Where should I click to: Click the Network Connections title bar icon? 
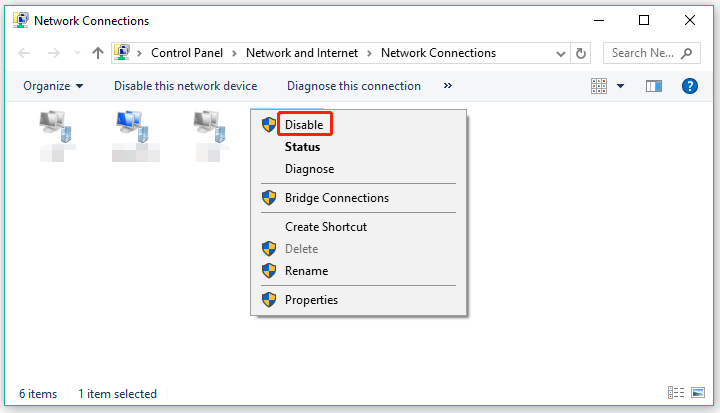click(x=20, y=20)
